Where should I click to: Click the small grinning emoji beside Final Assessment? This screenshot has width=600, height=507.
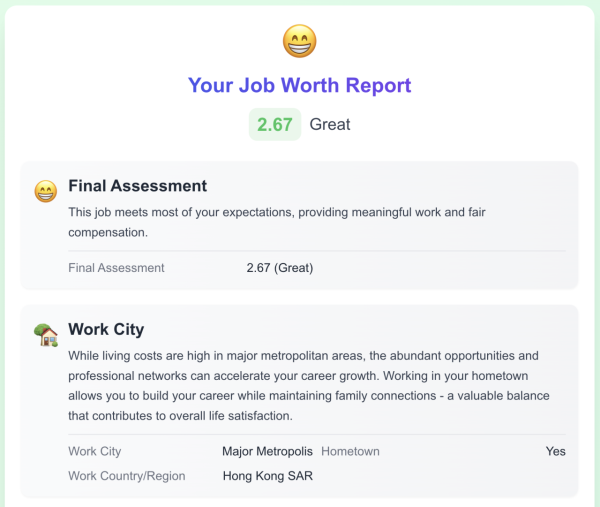(x=45, y=190)
